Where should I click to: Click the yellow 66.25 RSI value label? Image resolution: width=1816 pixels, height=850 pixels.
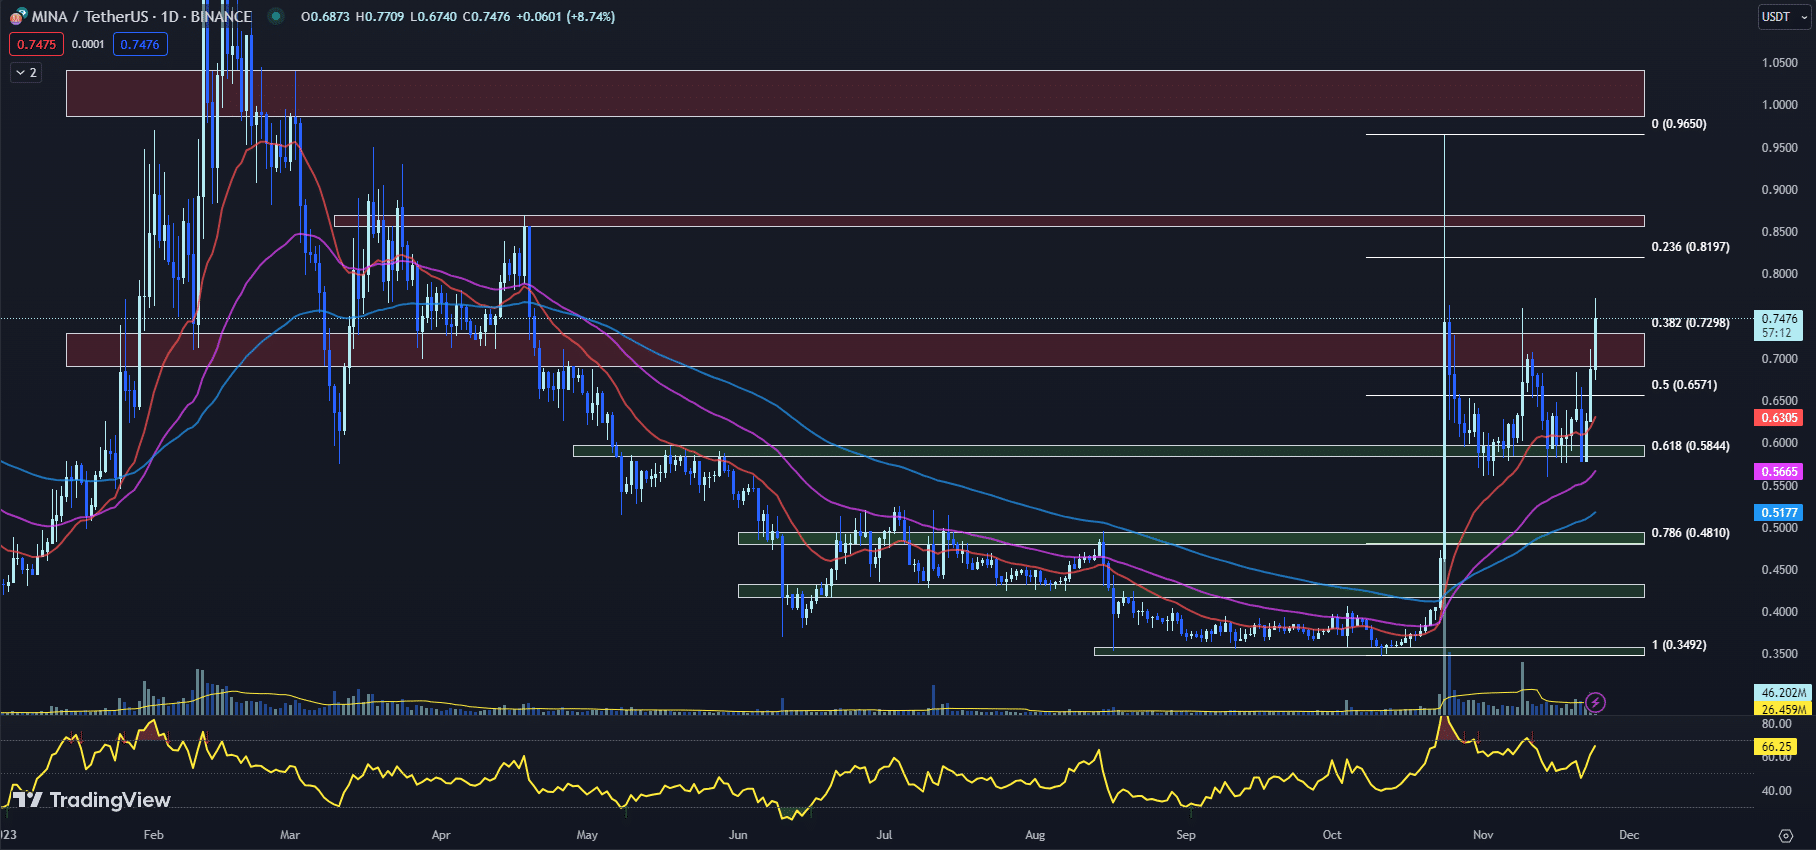click(1776, 747)
